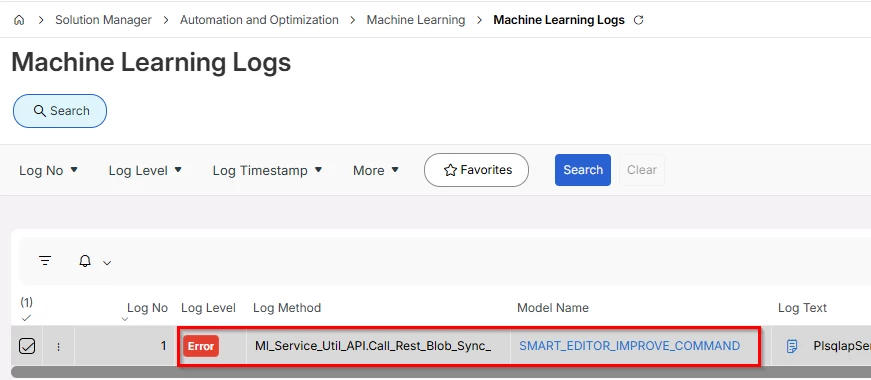This screenshot has height=380, width=871.
Task: Click Machine Learning Logs breadcrumb
Action: click(x=559, y=20)
